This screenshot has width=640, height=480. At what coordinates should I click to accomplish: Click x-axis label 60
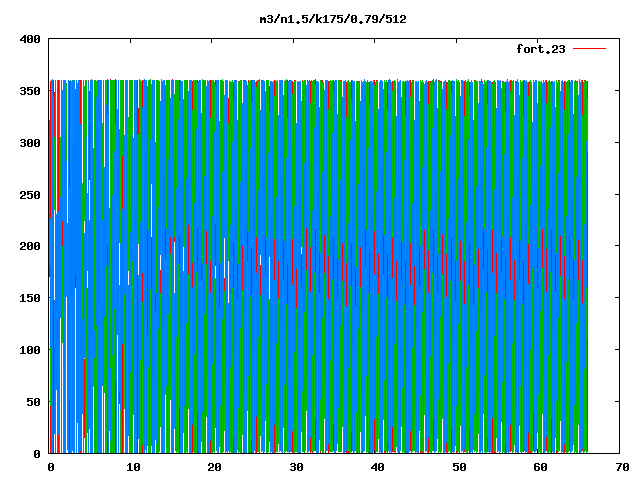[541, 467]
